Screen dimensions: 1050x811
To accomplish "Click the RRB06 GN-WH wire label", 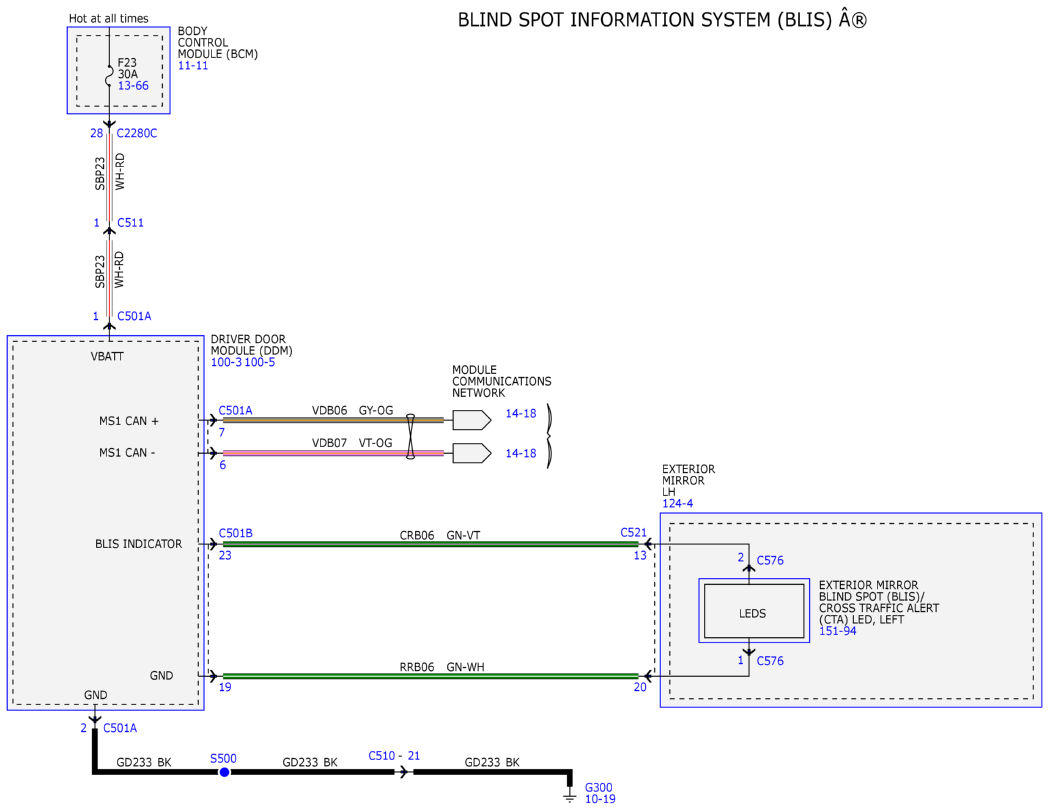I will 442,667.
